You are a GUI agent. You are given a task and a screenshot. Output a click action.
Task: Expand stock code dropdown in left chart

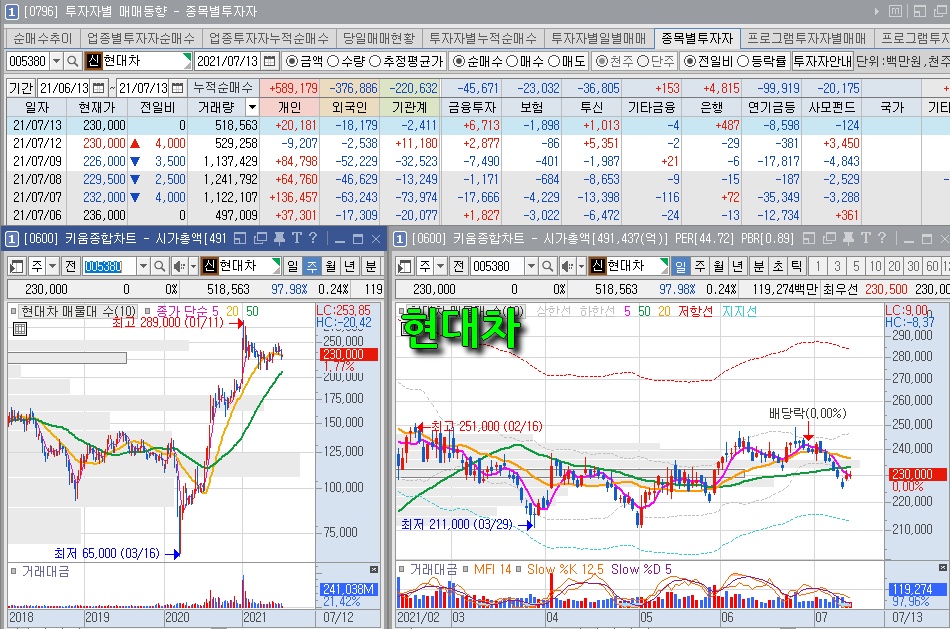coord(143,266)
